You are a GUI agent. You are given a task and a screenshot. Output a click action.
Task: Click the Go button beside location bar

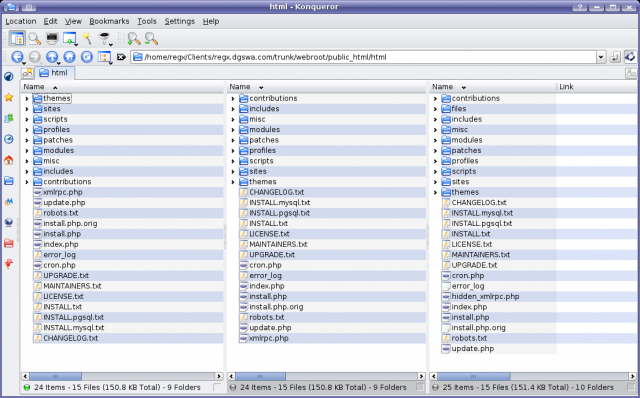click(615, 57)
